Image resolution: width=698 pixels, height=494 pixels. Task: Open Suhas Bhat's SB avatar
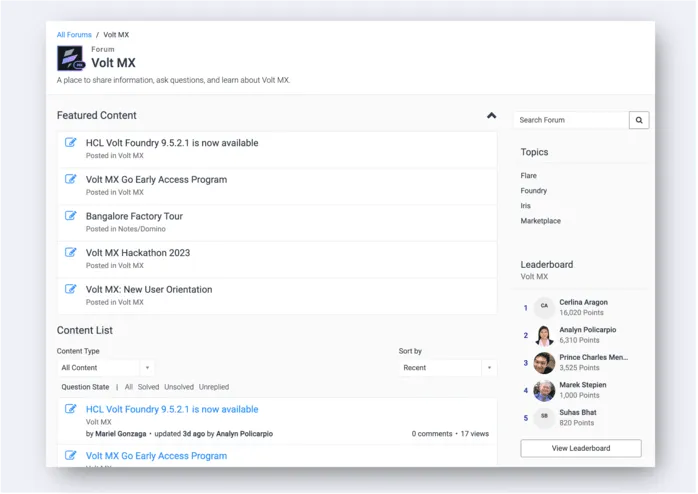point(544,417)
